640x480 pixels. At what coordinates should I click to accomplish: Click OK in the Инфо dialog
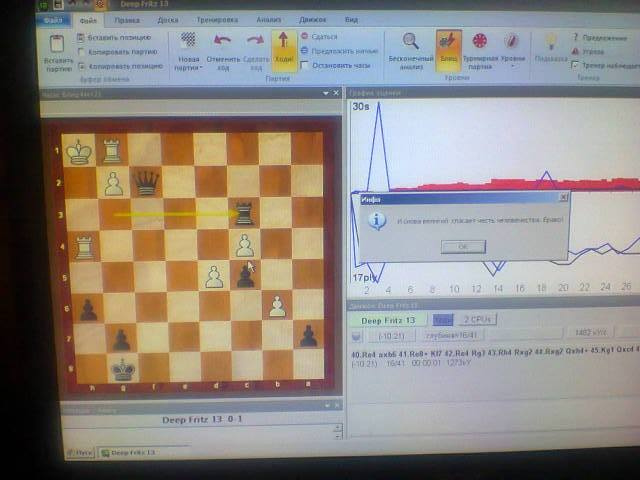[462, 246]
